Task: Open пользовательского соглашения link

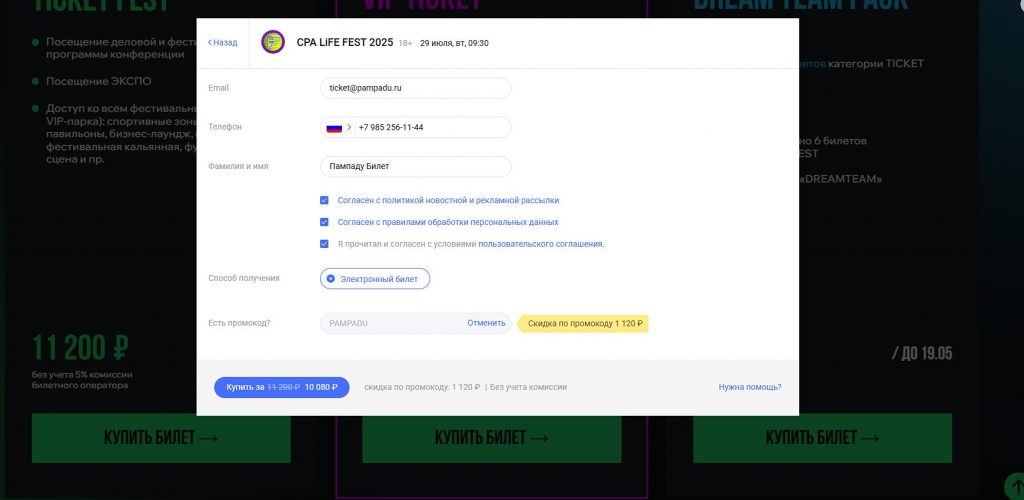Action: [x=541, y=244]
